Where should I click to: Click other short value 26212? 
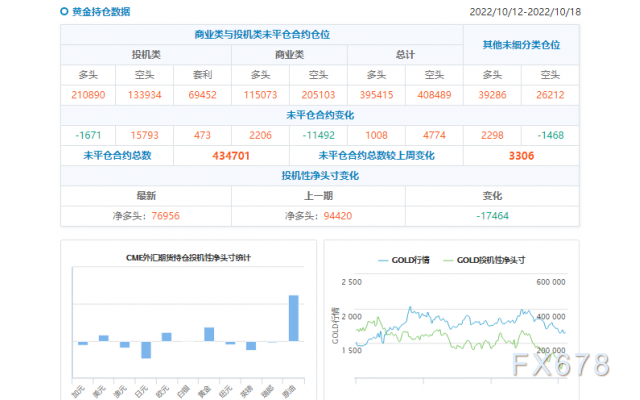pyautogui.click(x=550, y=95)
